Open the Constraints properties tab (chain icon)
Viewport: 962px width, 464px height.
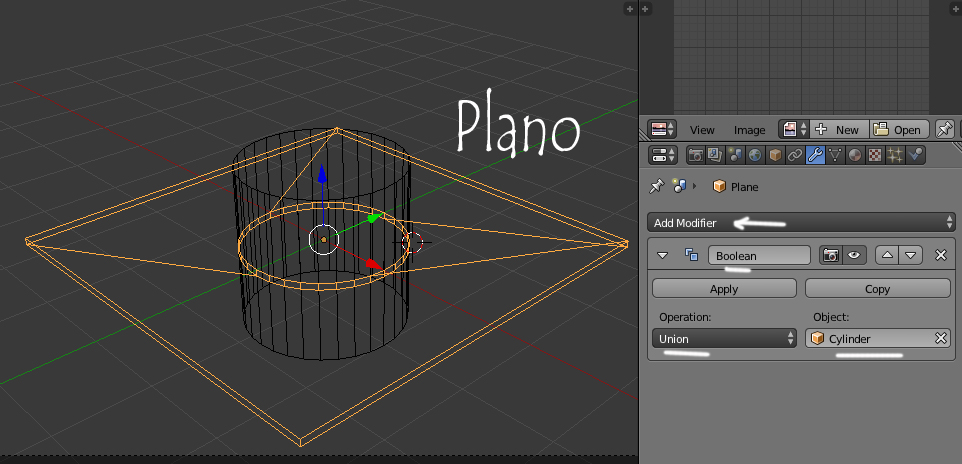pyautogui.click(x=795, y=155)
